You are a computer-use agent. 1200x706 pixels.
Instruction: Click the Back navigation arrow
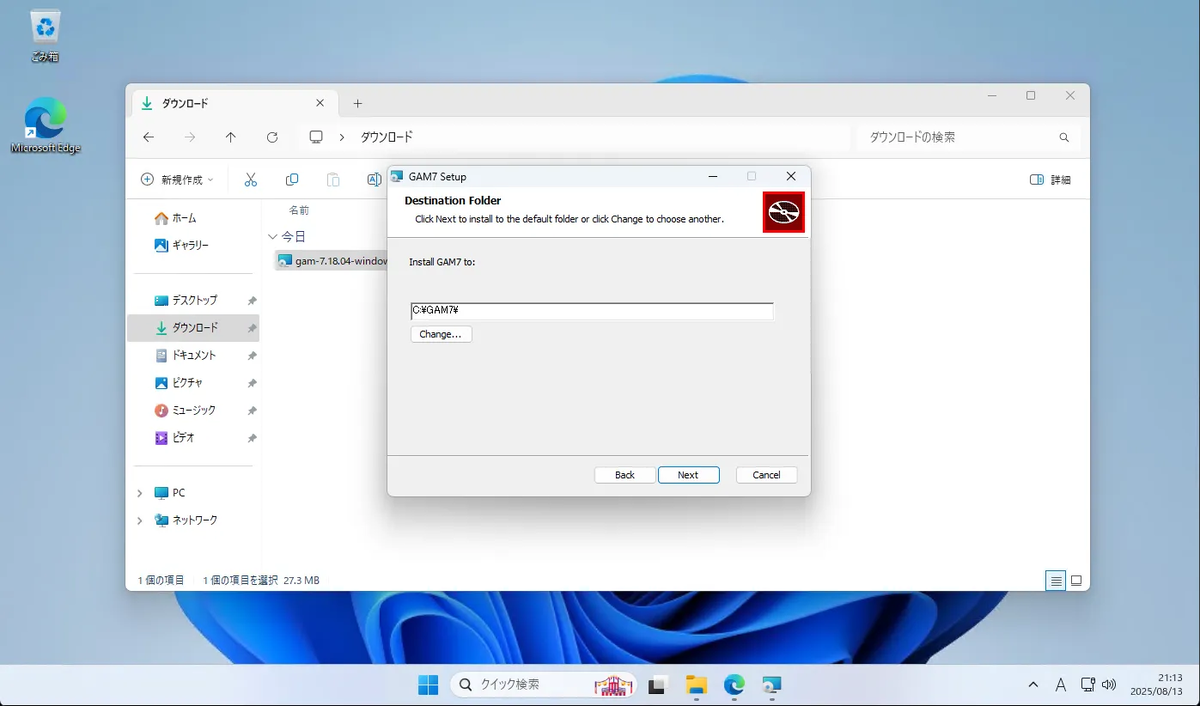coord(149,137)
